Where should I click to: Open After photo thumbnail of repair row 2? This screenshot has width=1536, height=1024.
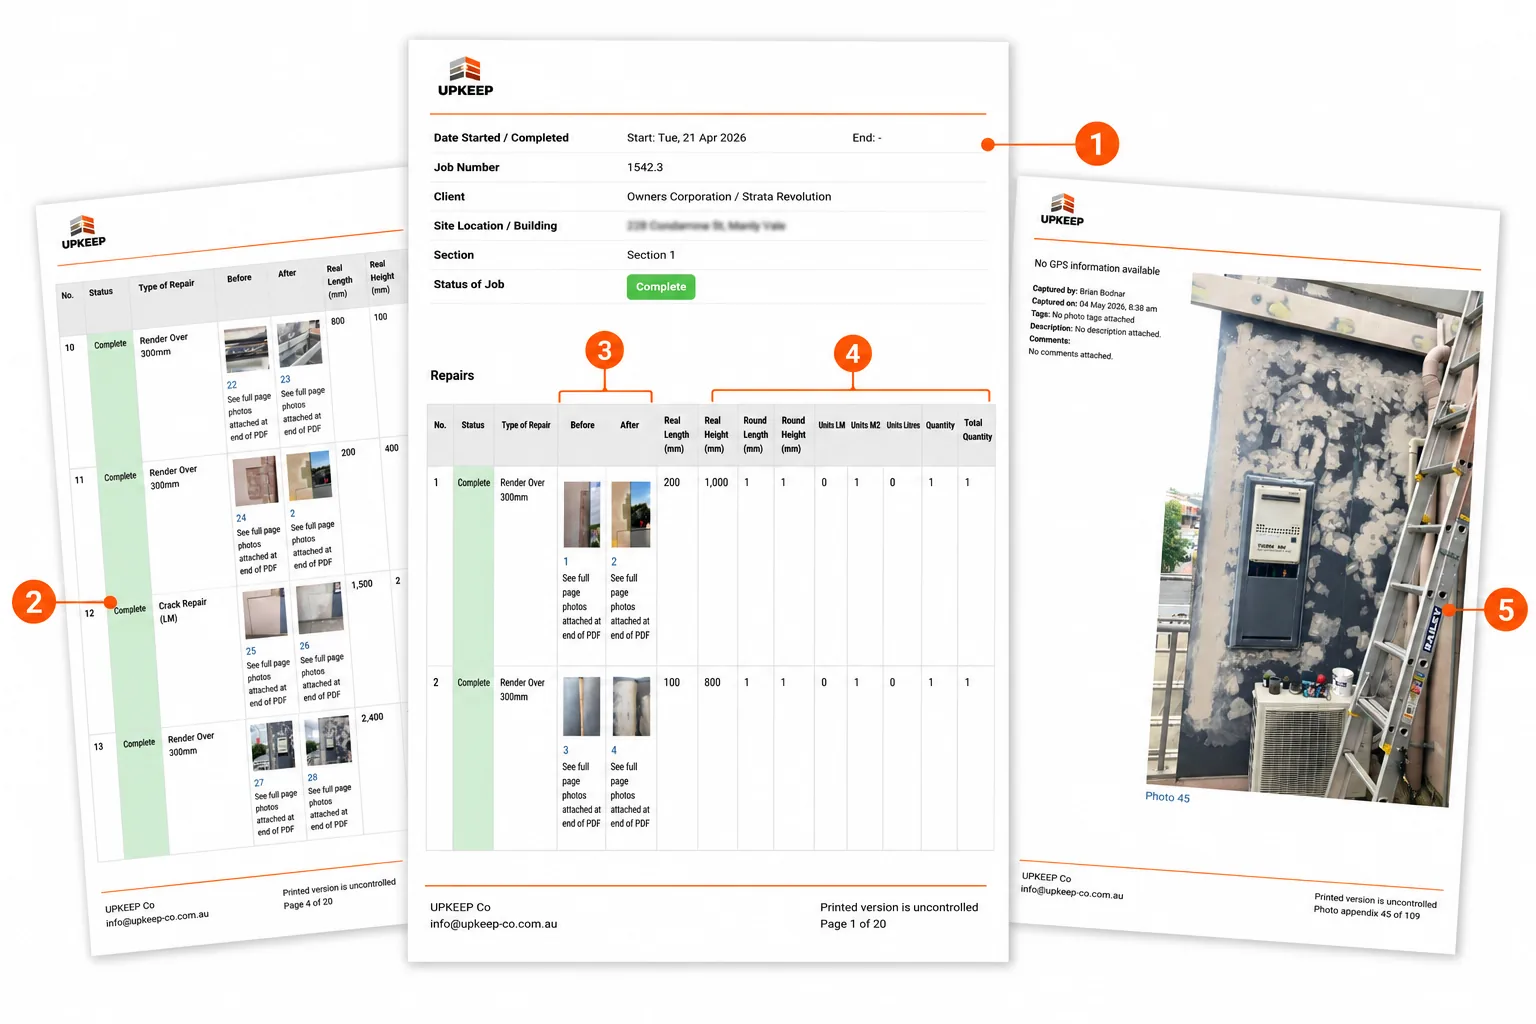631,706
